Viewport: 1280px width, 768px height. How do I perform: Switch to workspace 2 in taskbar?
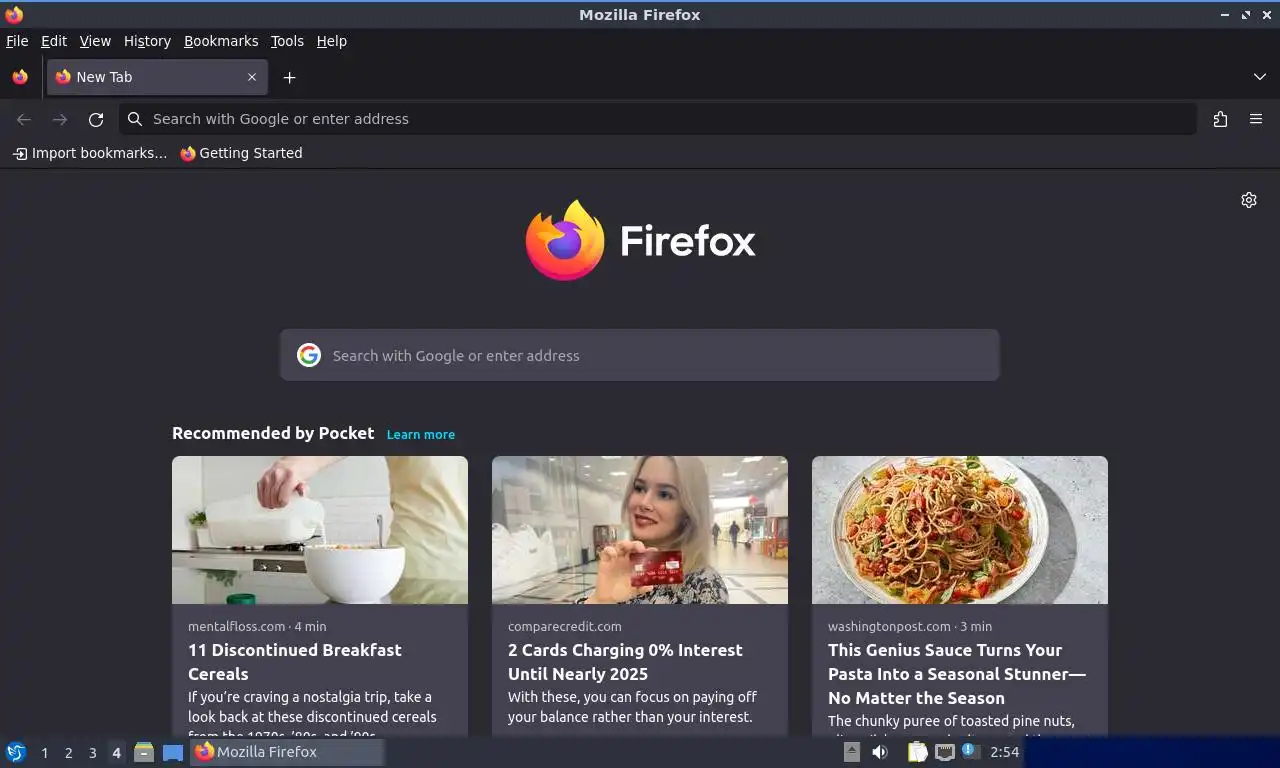68,753
